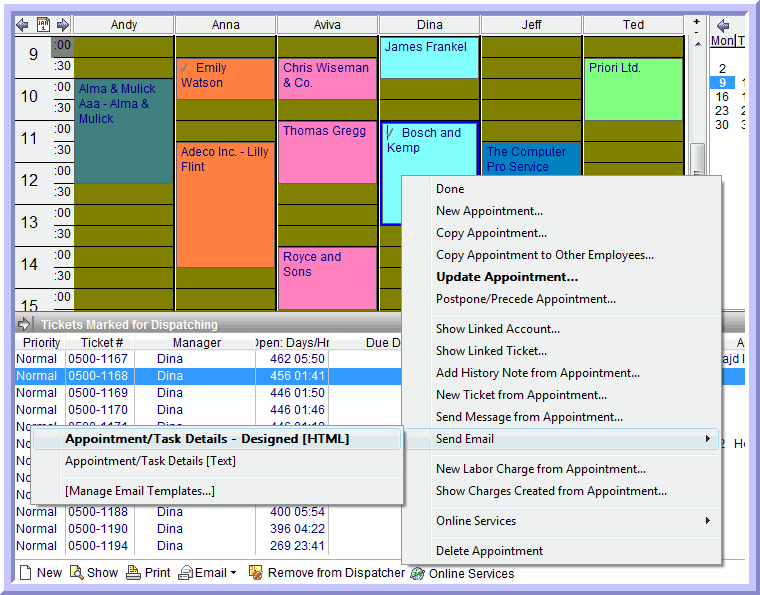Click Remove from Dispatcher icon
Viewport: 760px width, 595px height.
click(256, 573)
